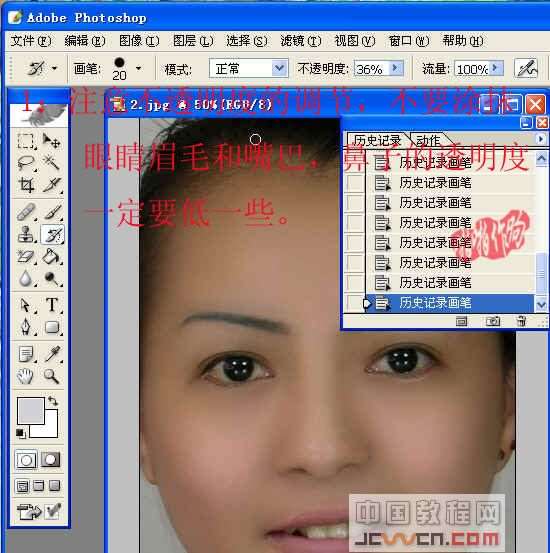Open the 滤镜(T) menu
The image size is (550, 553).
(301, 41)
